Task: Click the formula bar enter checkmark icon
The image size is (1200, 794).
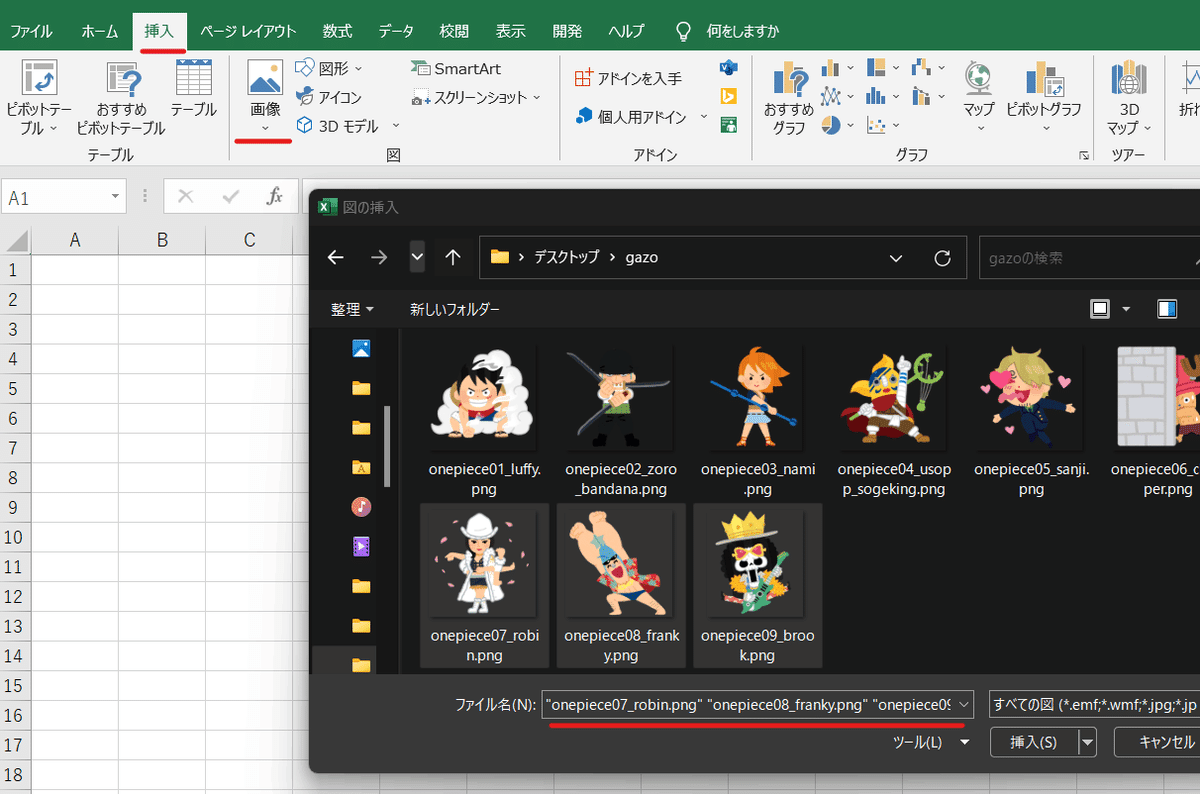Action: click(x=231, y=197)
